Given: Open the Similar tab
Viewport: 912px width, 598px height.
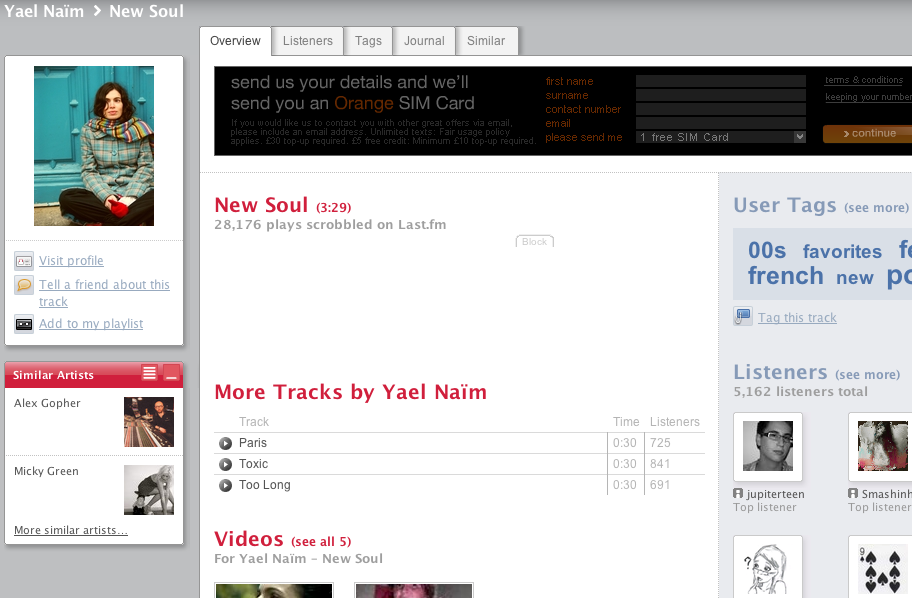Looking at the screenshot, I should click(486, 41).
